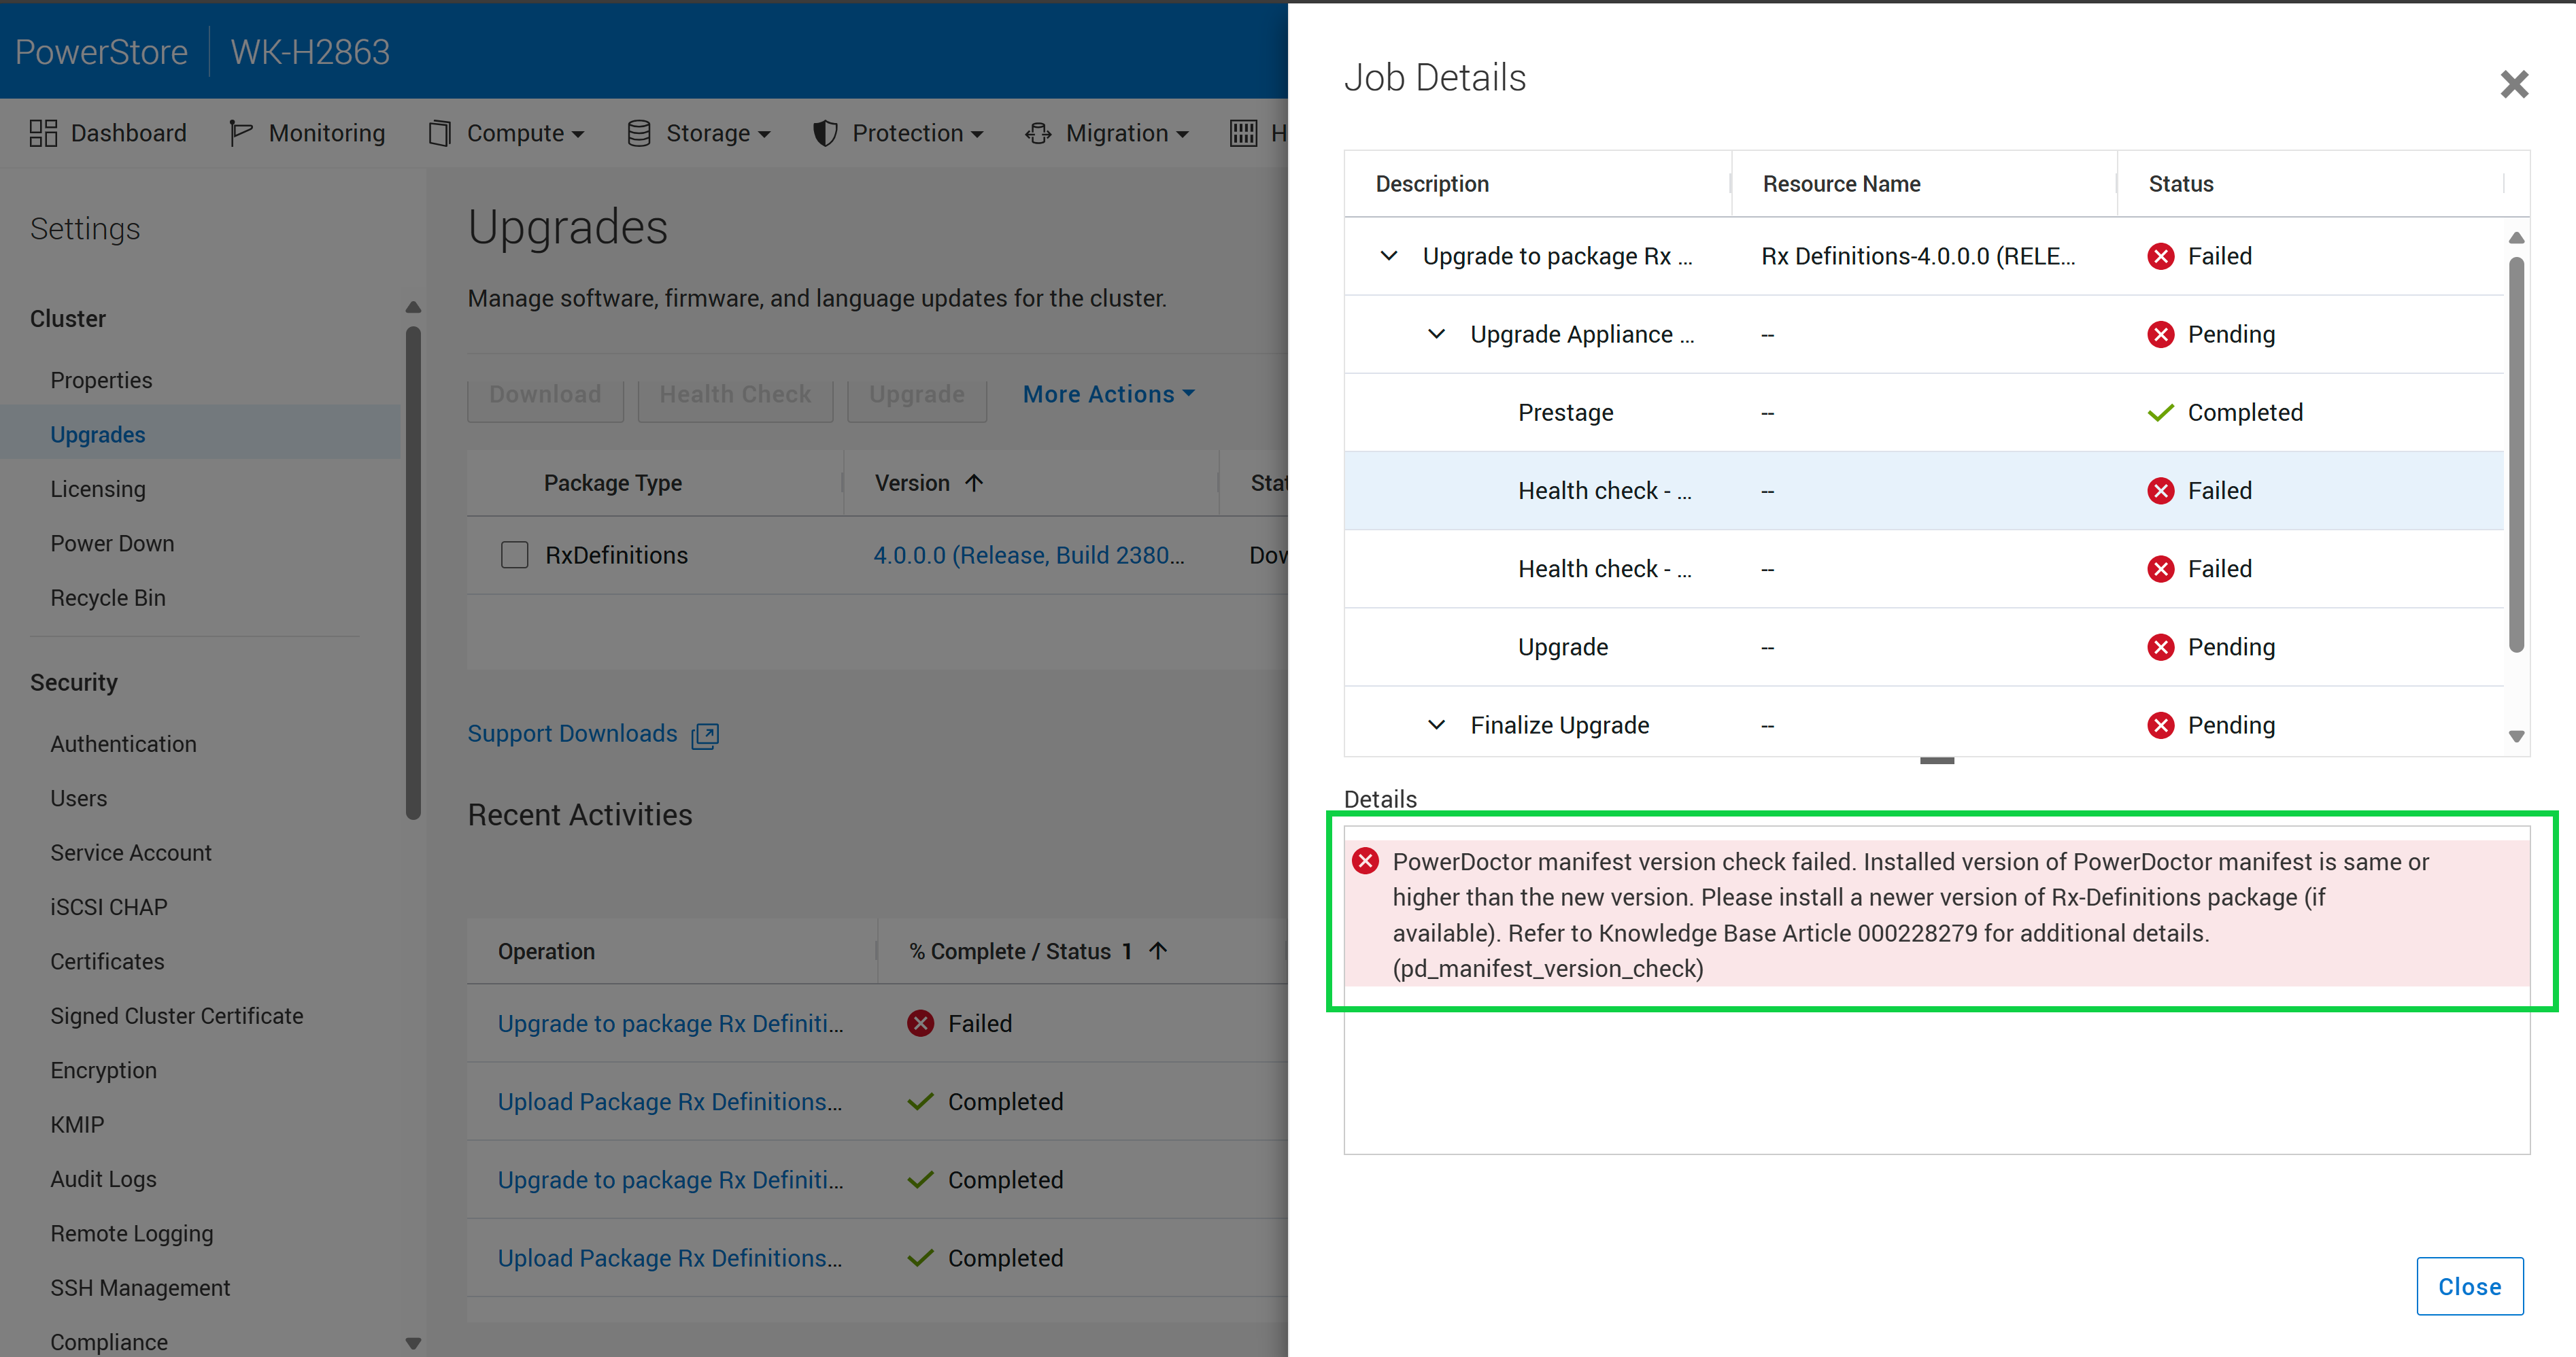Select Authentication under Security
The height and width of the screenshot is (1357, 2576).
point(123,743)
